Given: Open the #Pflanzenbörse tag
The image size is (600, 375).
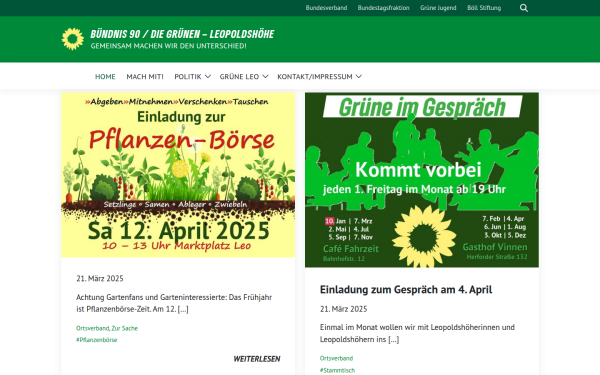Looking at the screenshot, I should point(96,340).
